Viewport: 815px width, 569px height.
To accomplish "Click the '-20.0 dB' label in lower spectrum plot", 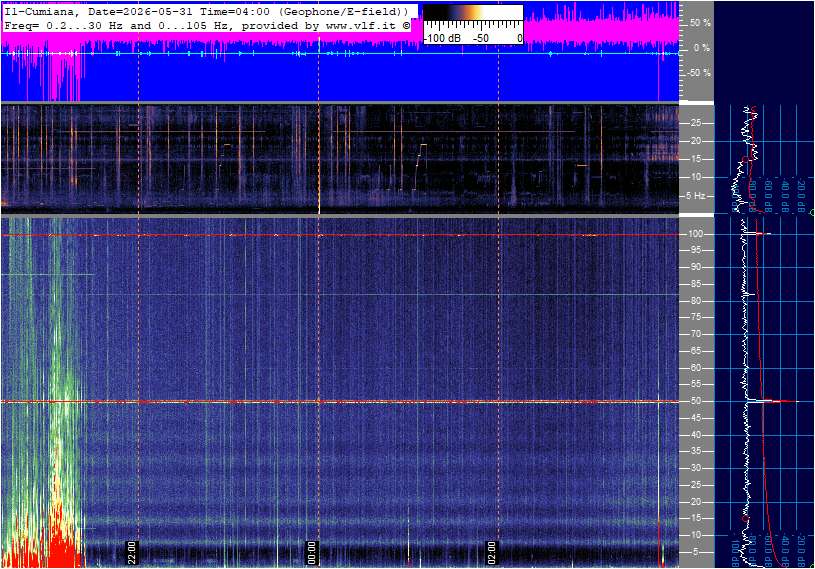I will (x=801, y=550).
